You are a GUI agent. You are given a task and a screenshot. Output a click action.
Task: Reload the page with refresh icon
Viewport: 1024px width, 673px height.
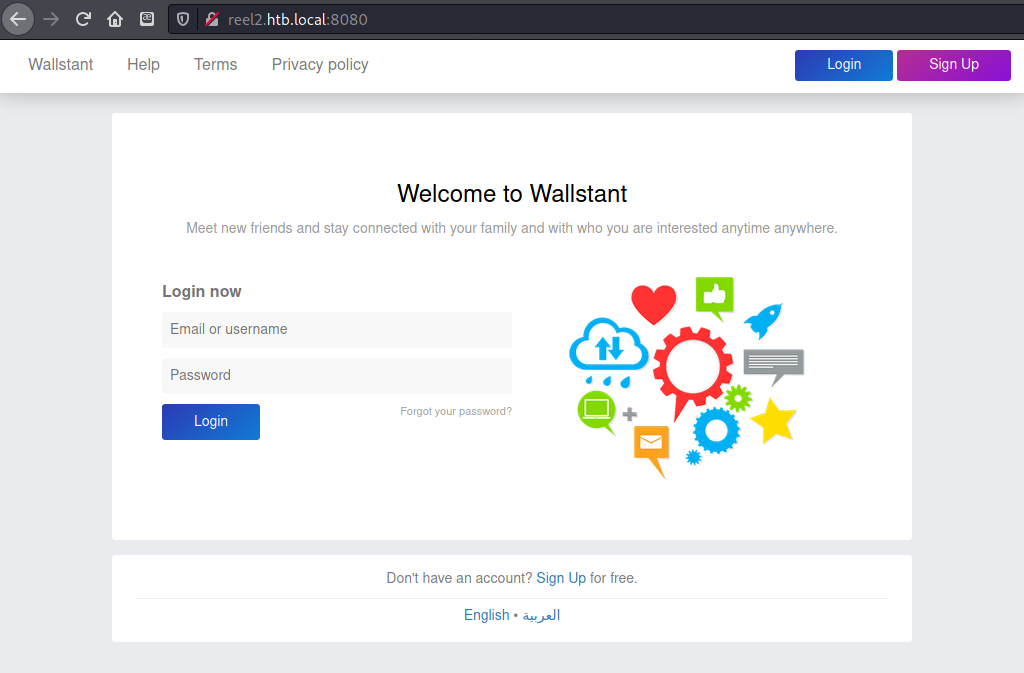83,19
